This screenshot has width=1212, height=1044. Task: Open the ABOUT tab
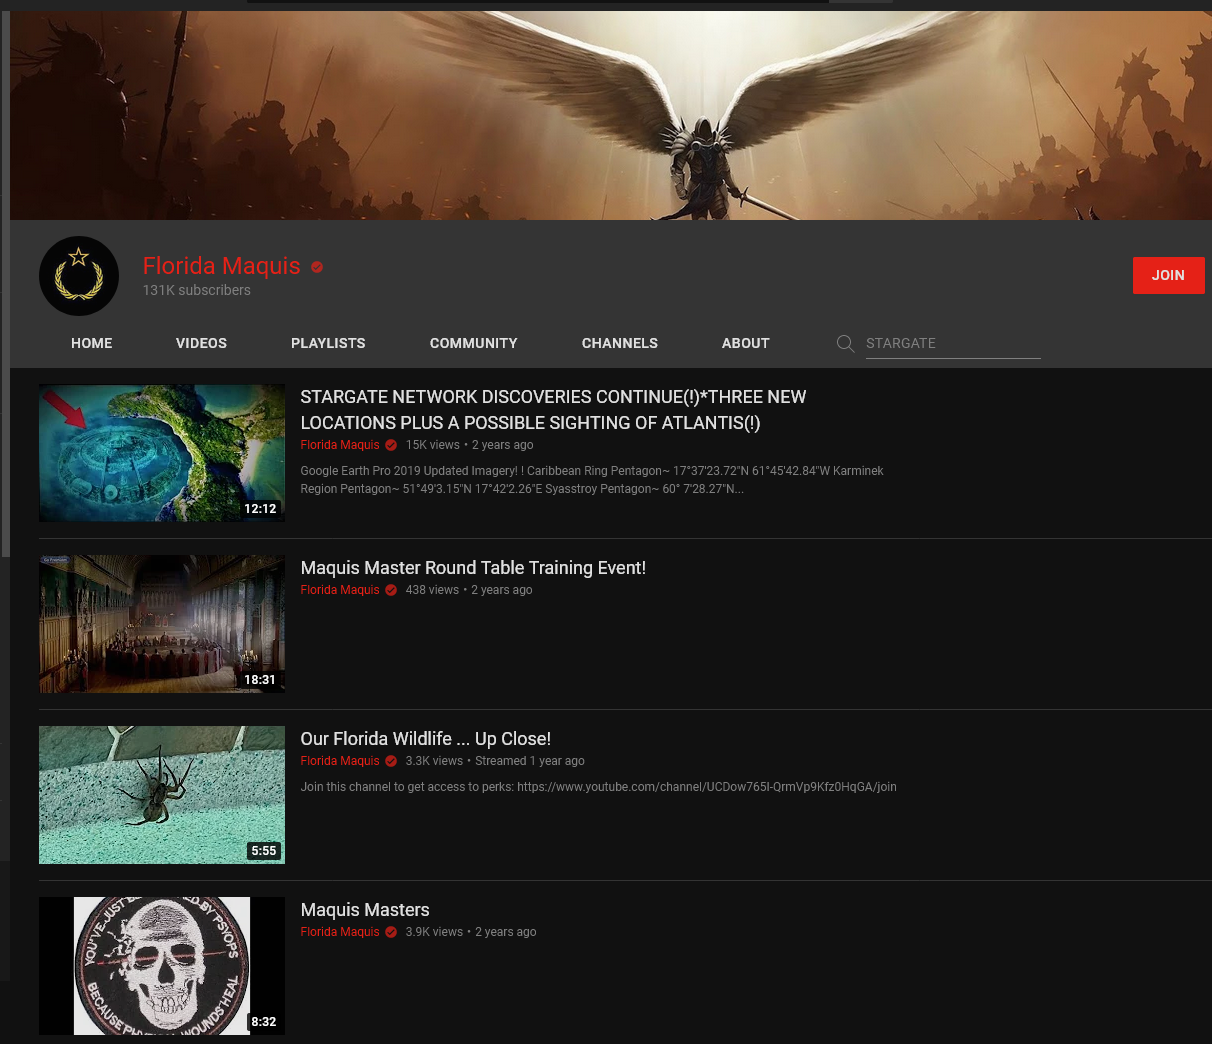746,343
